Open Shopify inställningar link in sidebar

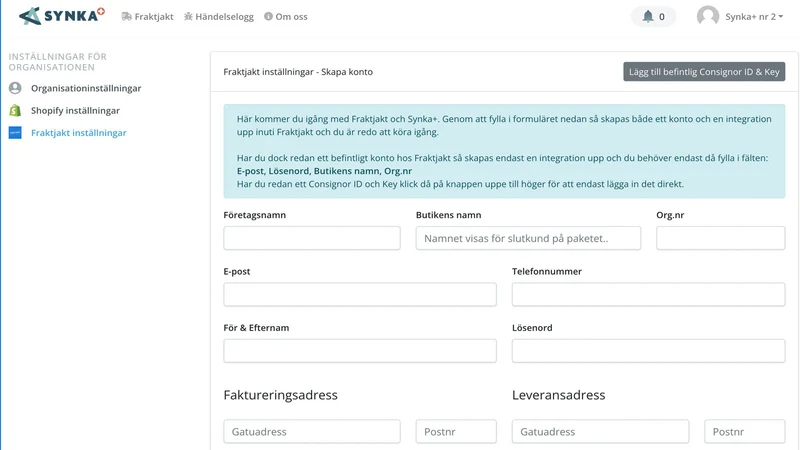[x=75, y=111]
